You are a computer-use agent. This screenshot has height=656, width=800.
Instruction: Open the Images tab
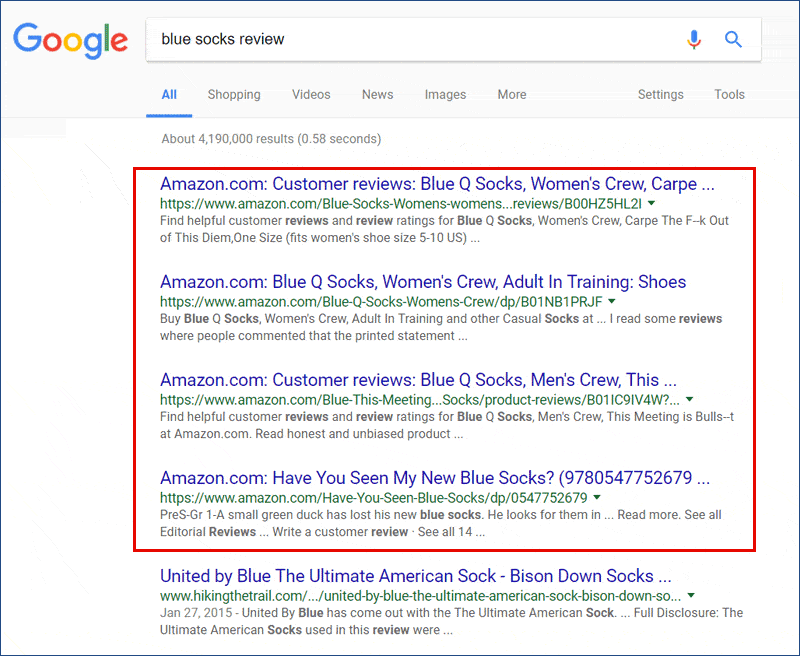click(445, 95)
